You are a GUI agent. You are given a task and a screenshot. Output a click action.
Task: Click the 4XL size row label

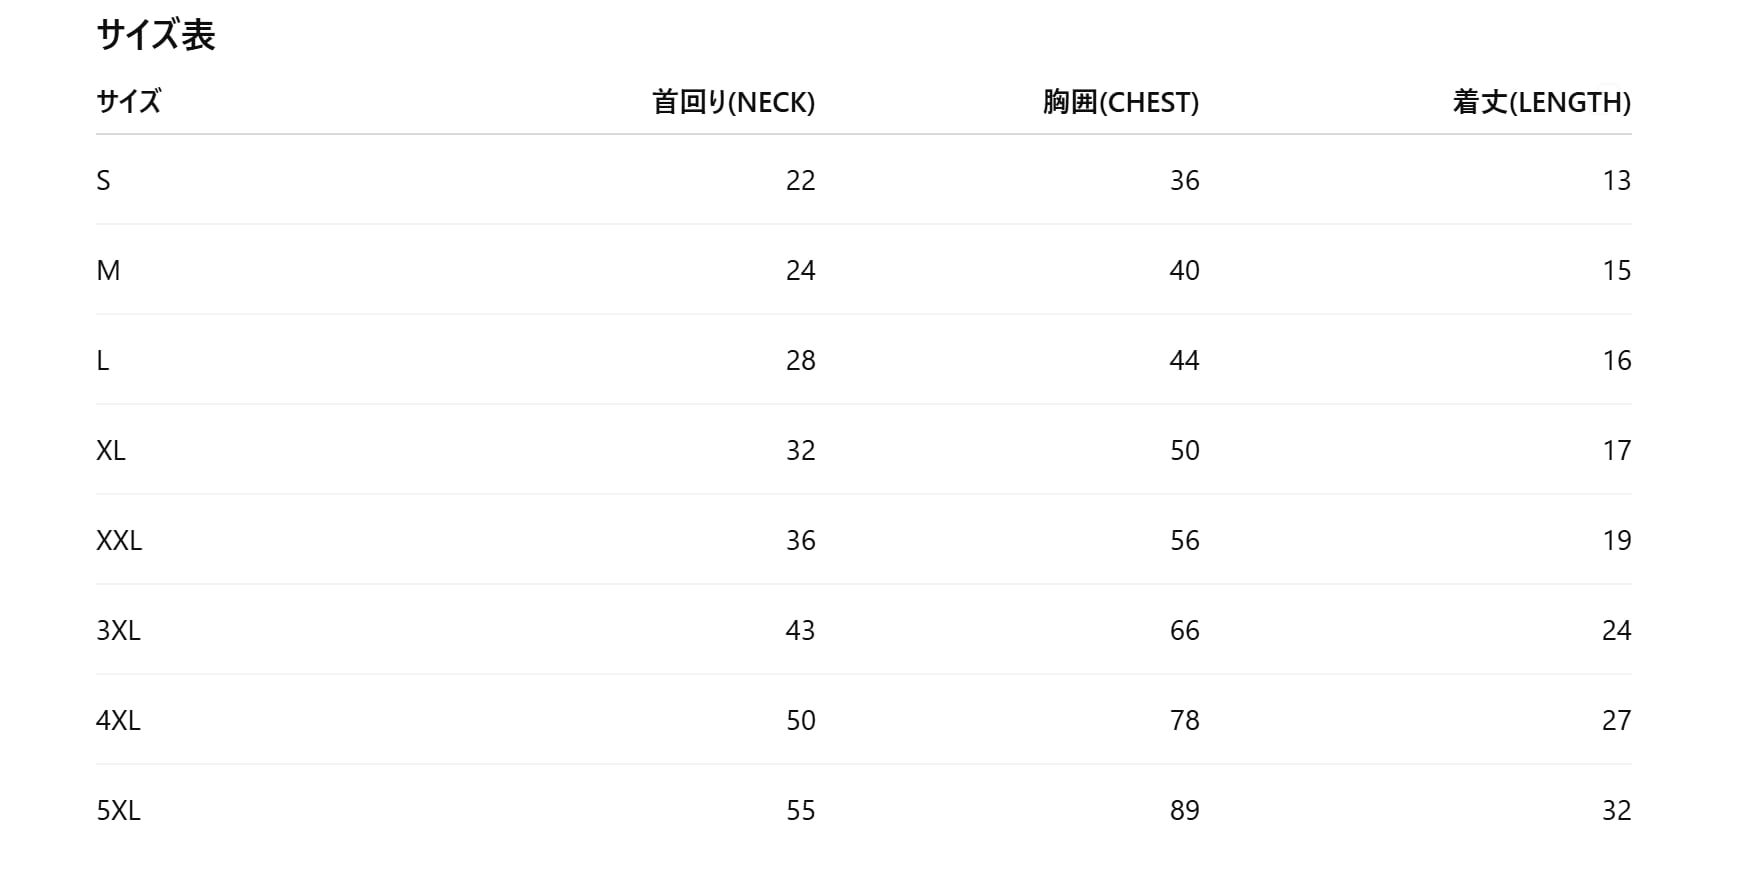pyautogui.click(x=118, y=721)
